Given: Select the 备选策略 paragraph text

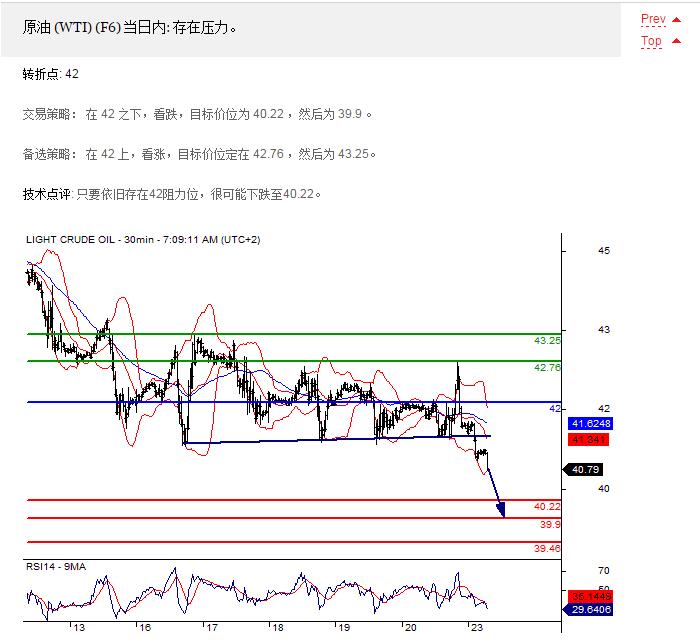Looking at the screenshot, I should coord(199,154).
